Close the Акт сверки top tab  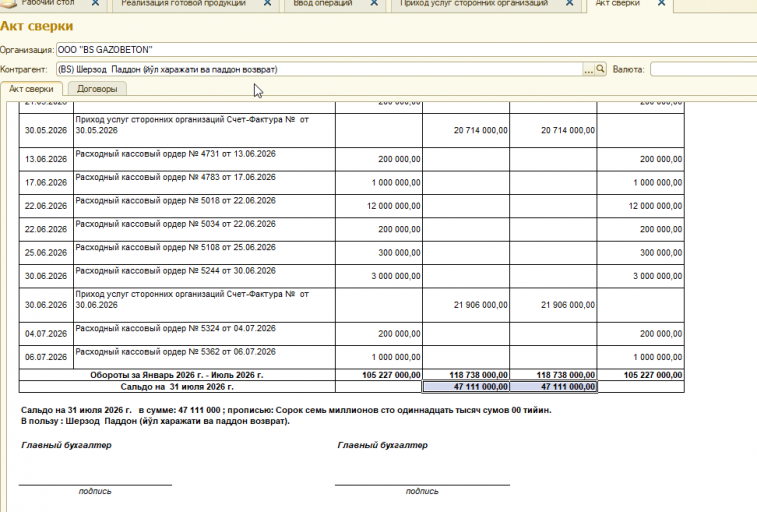tap(661, 3)
